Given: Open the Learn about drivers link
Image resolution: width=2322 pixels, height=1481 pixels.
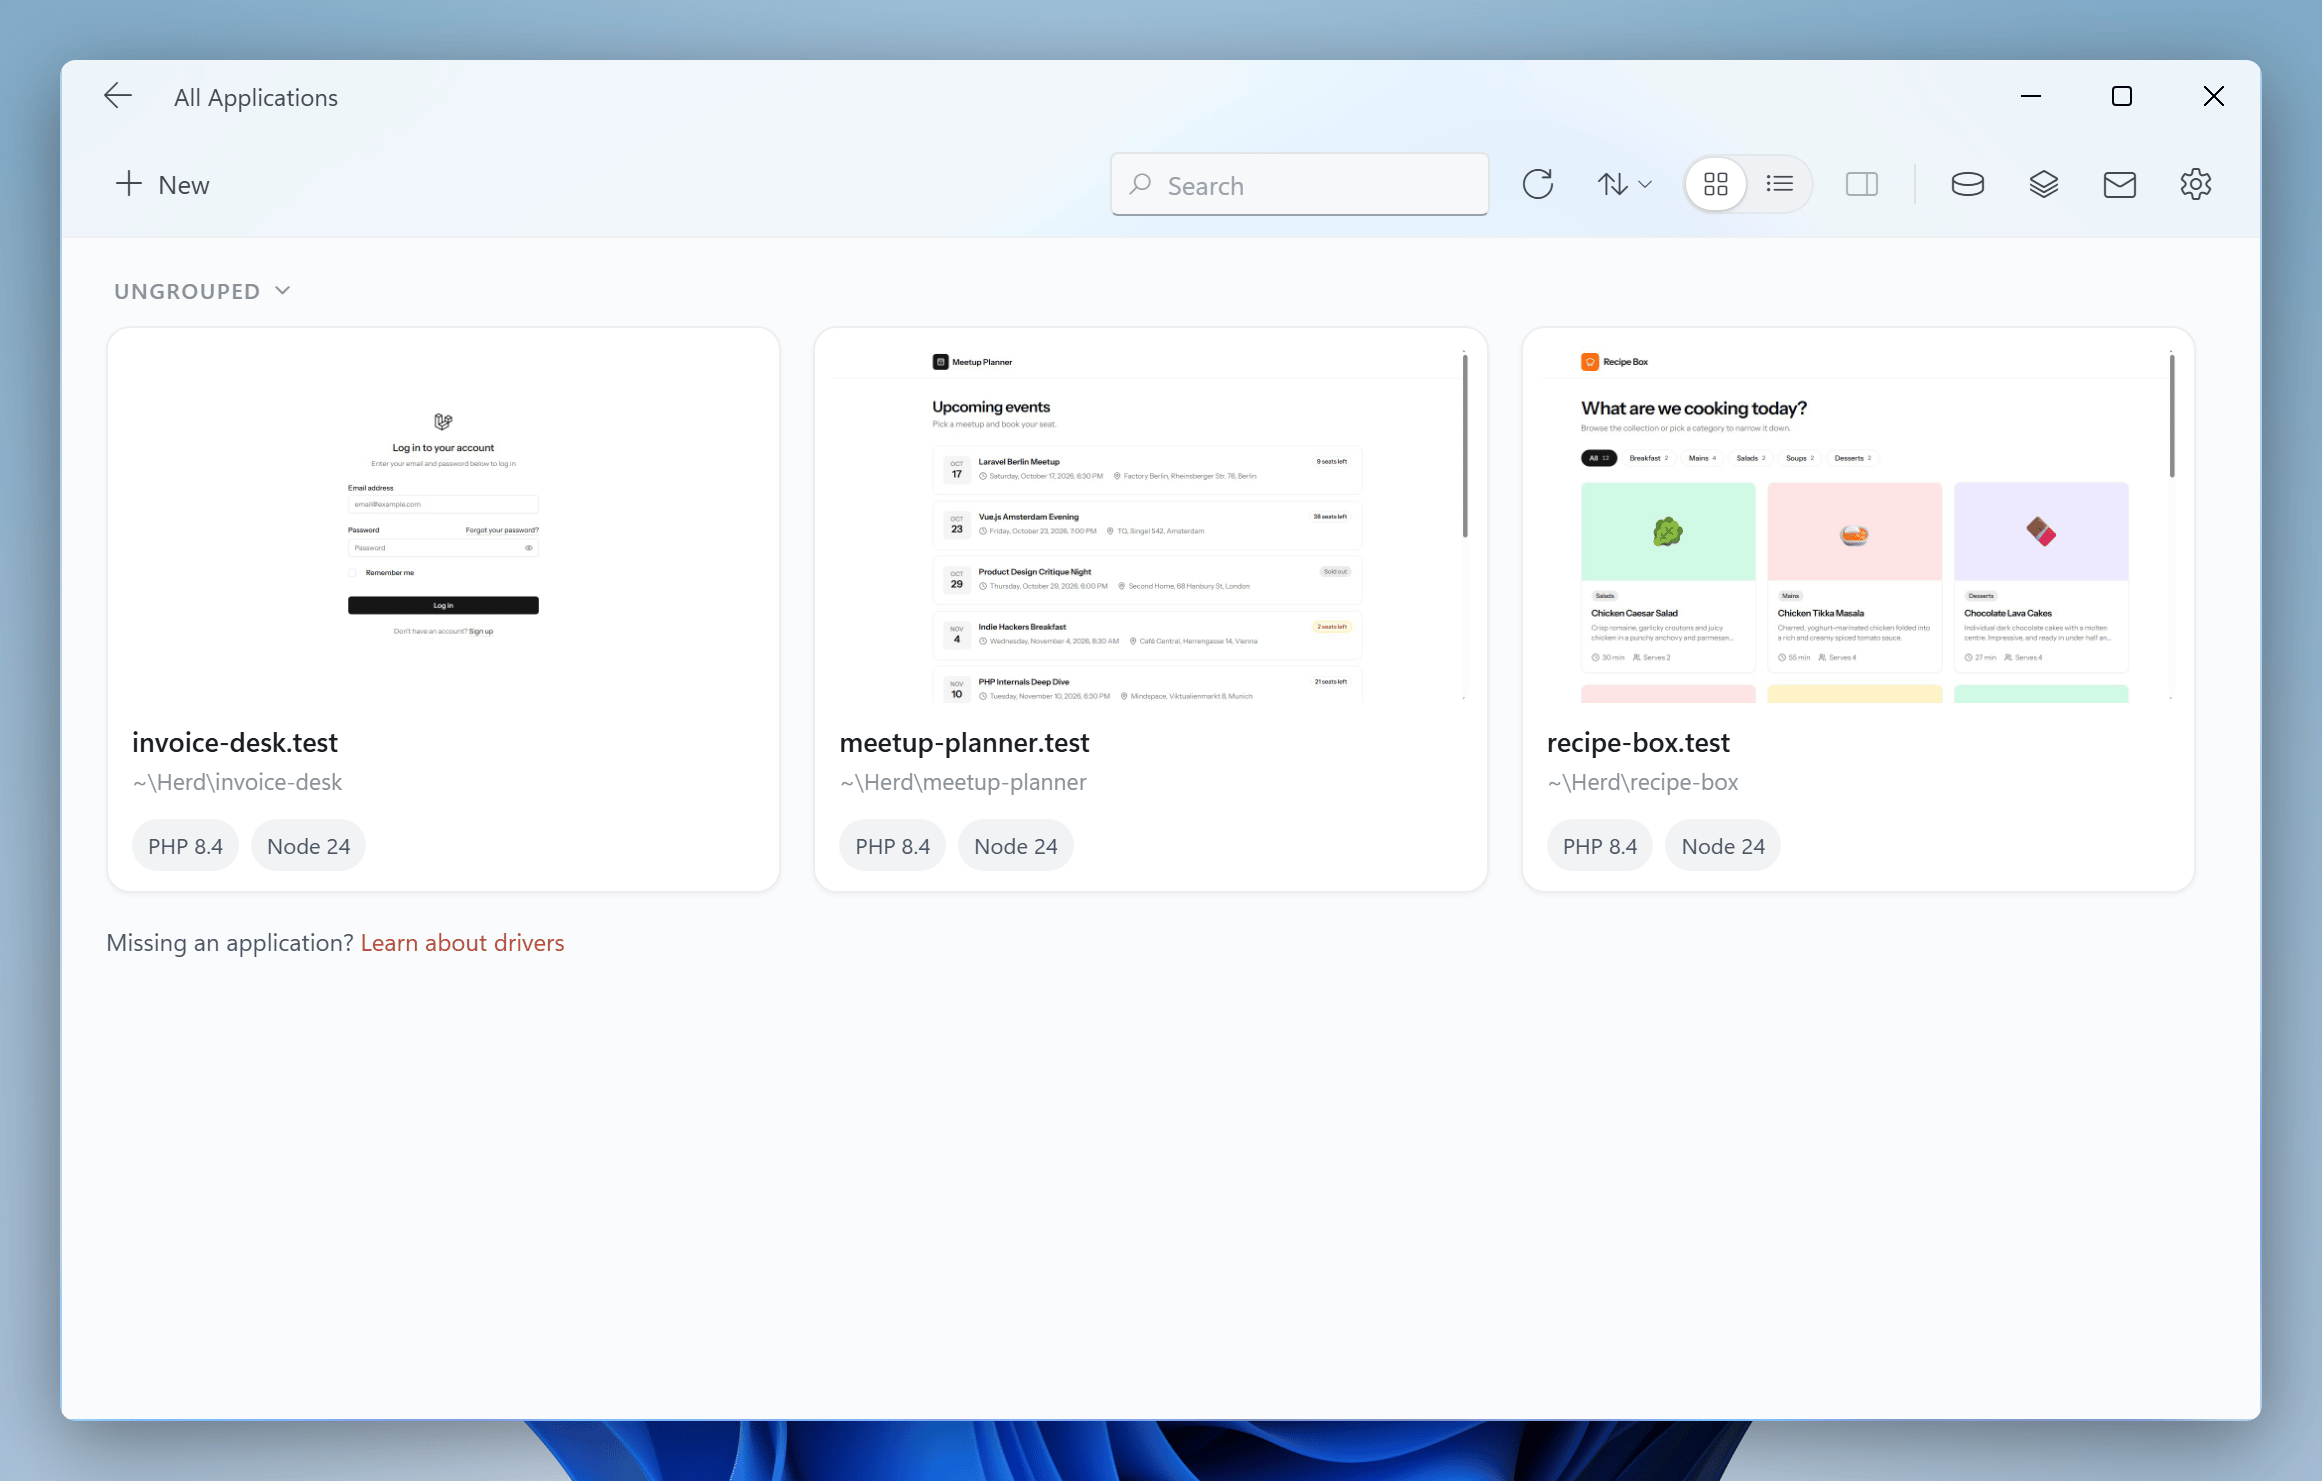Looking at the screenshot, I should (462, 943).
